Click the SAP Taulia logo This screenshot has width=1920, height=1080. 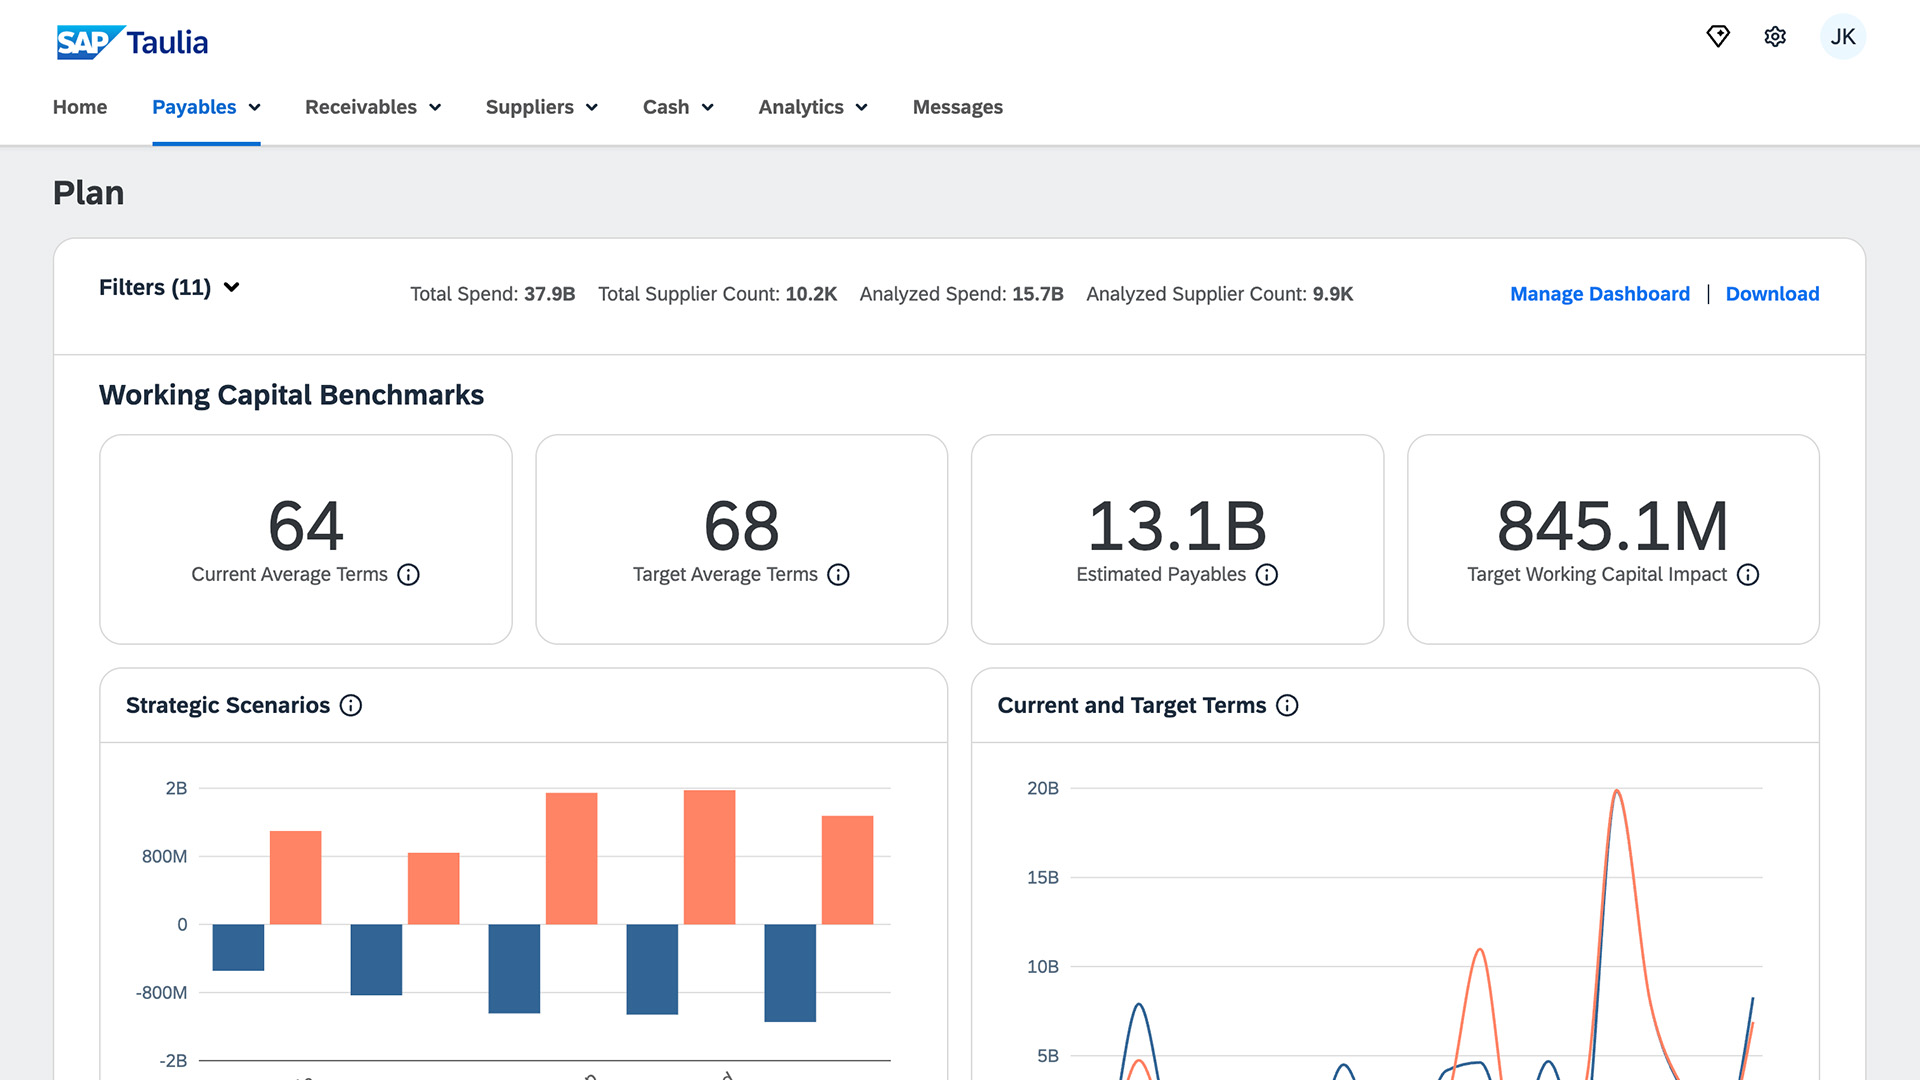tap(132, 43)
